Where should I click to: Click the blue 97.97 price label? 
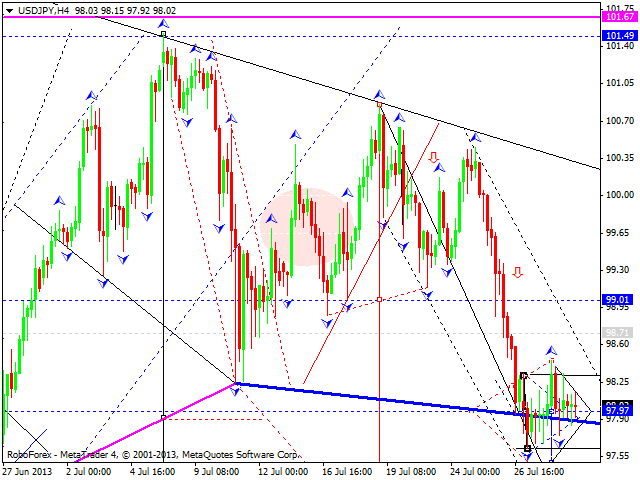620,410
